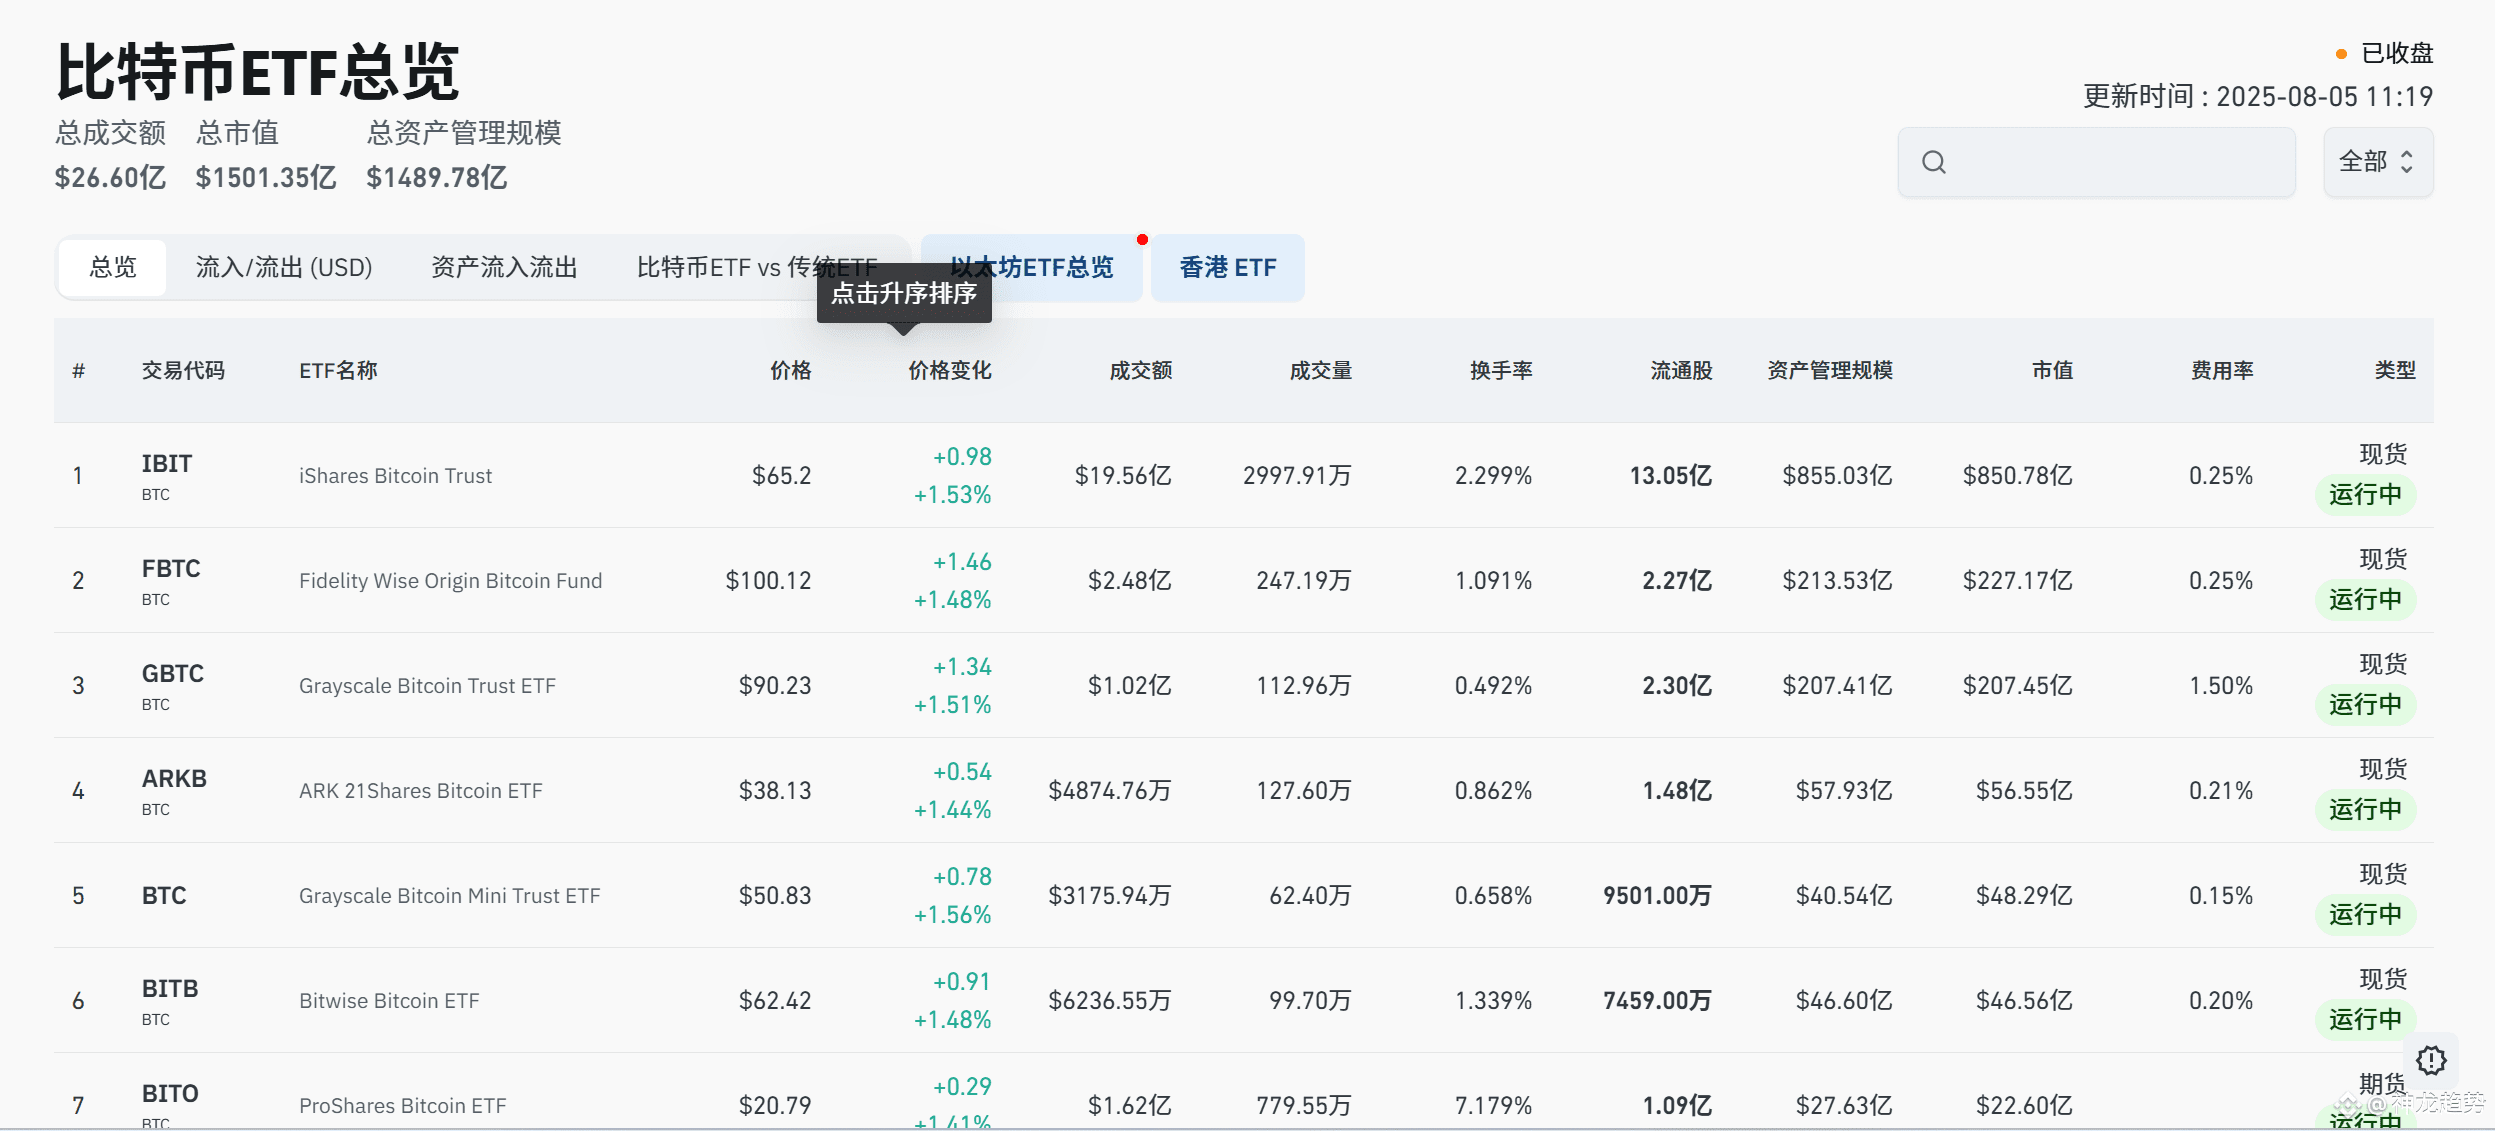Image resolution: width=2495 pixels, height=1131 pixels.
Task: Click the 更新时间 timestamp
Action: (x=2258, y=97)
